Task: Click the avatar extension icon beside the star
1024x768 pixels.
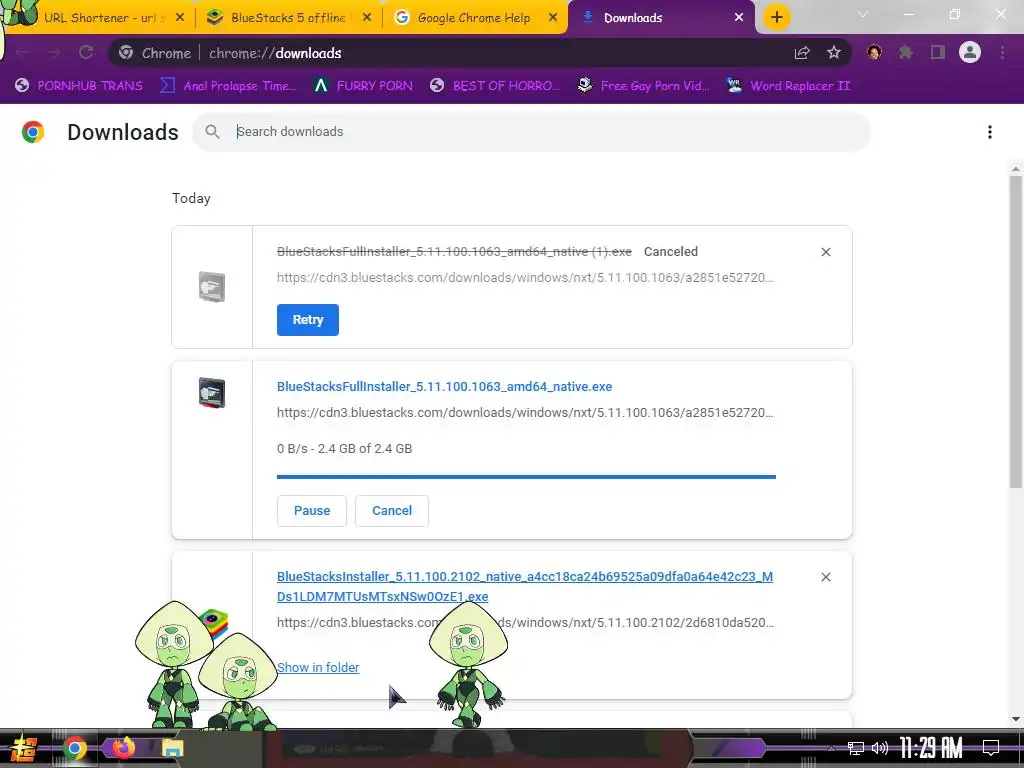Action: [874, 53]
